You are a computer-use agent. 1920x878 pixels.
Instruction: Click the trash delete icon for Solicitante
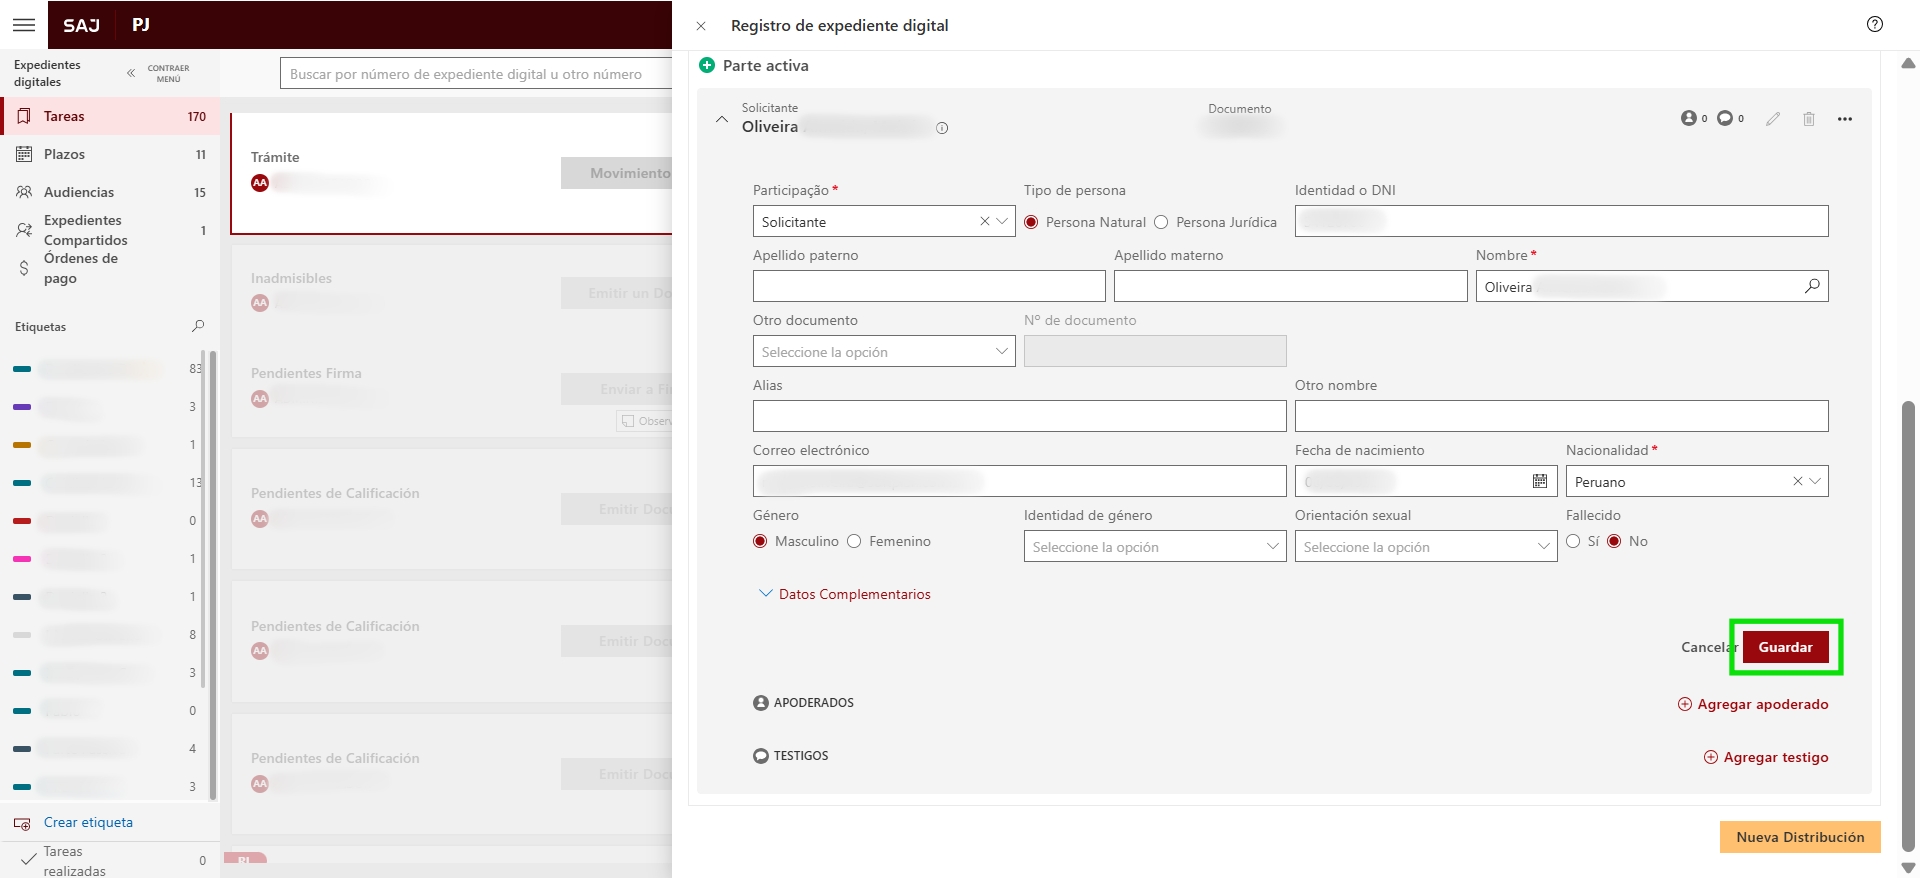pos(1809,119)
